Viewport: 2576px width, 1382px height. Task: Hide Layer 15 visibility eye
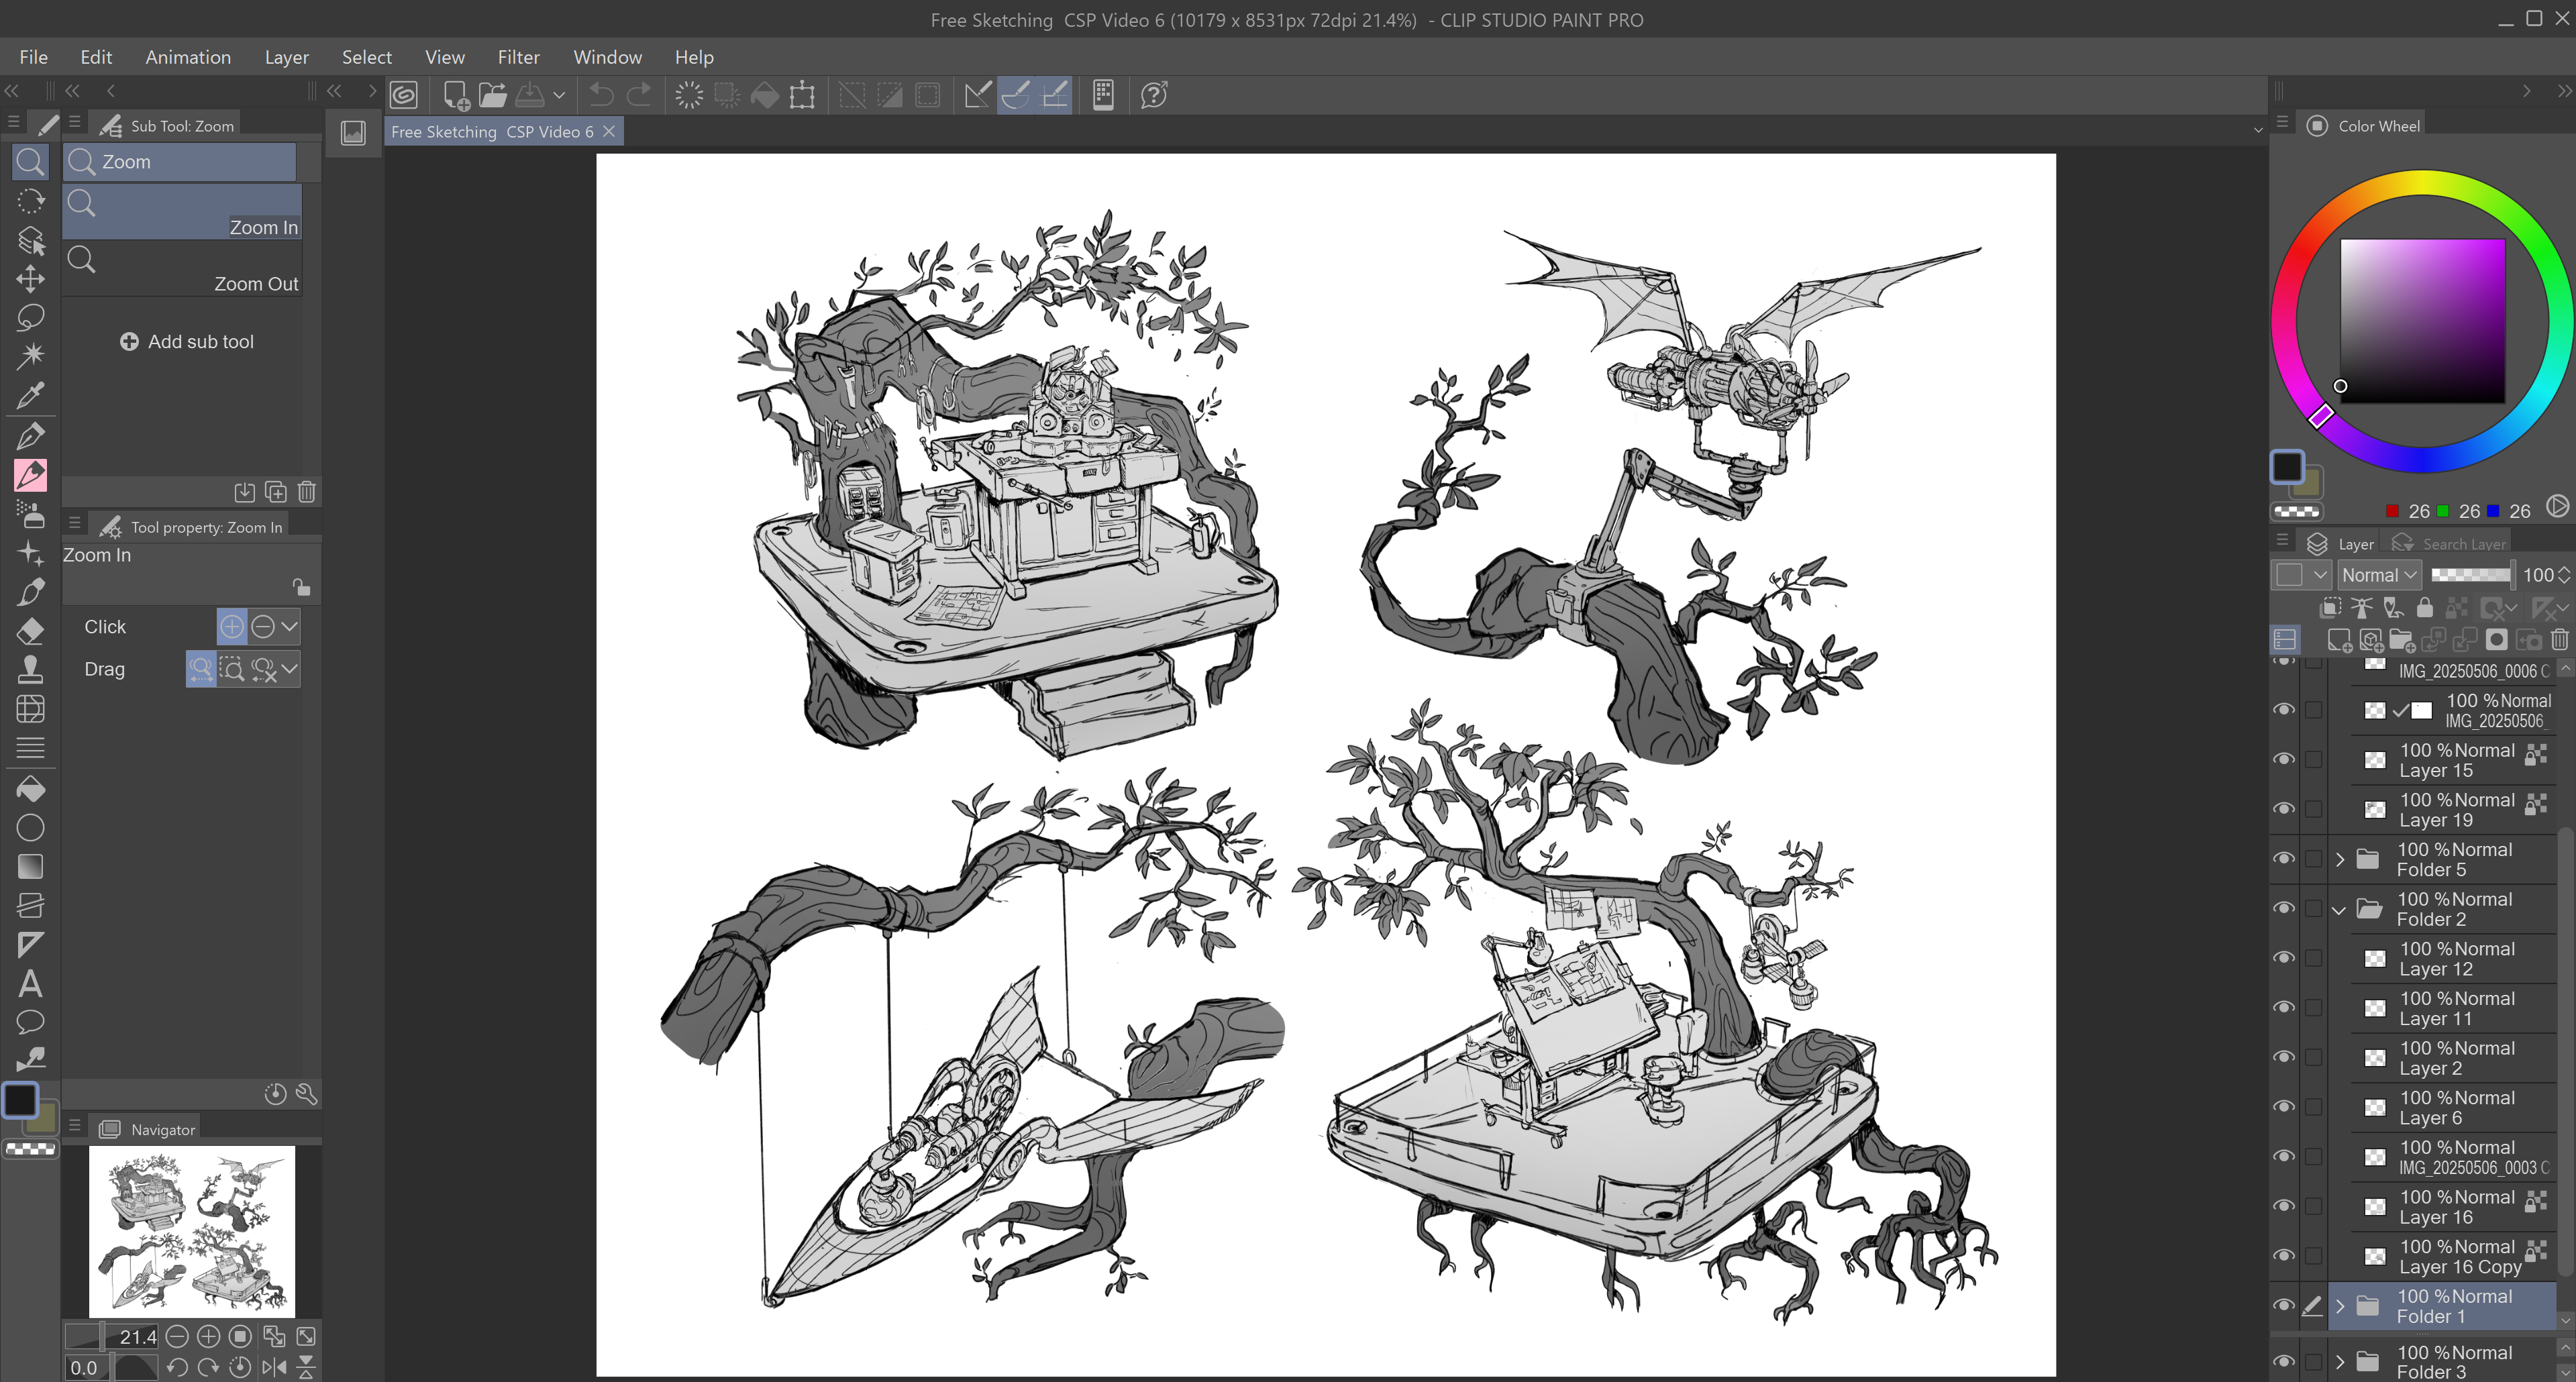coord(2284,759)
